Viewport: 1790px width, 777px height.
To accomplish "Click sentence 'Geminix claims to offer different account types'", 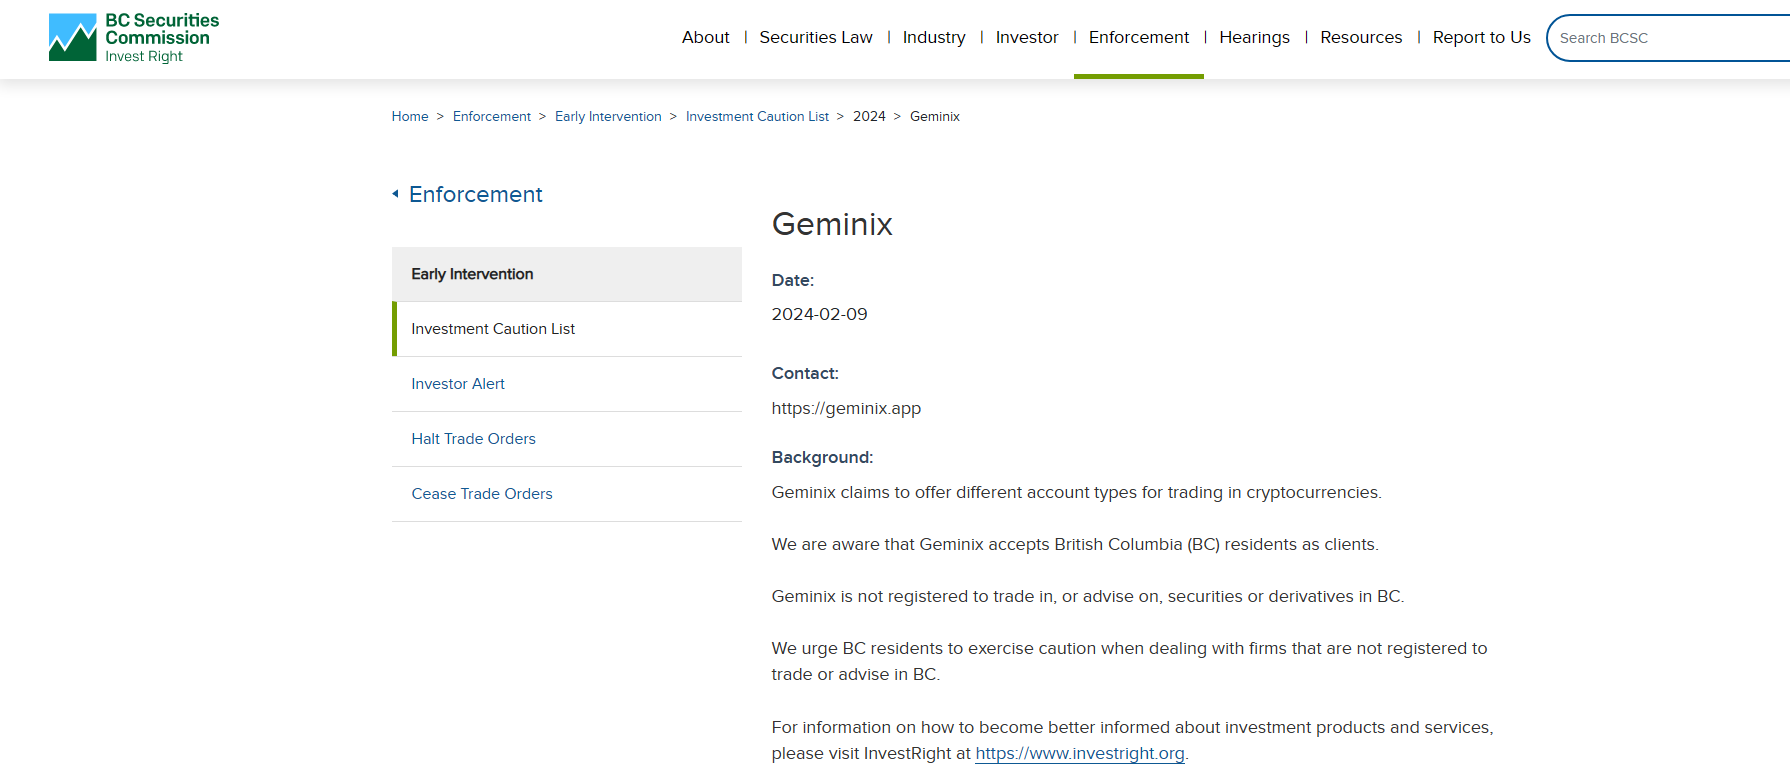I will coord(1076,492).
